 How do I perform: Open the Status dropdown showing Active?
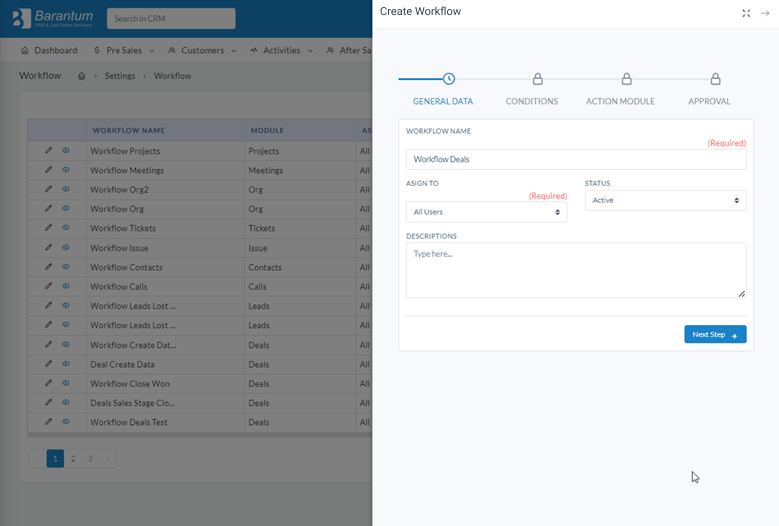665,200
